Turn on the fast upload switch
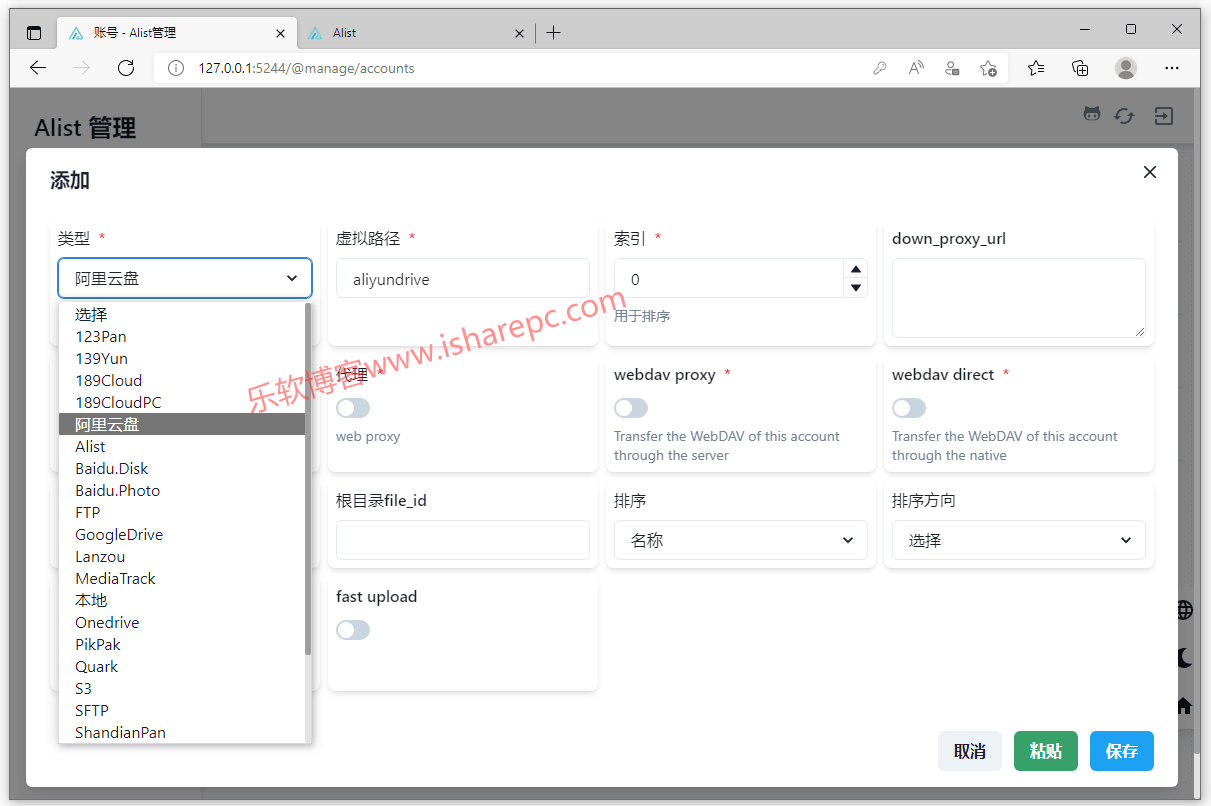Screen dimensions: 1211x806 click(353, 630)
